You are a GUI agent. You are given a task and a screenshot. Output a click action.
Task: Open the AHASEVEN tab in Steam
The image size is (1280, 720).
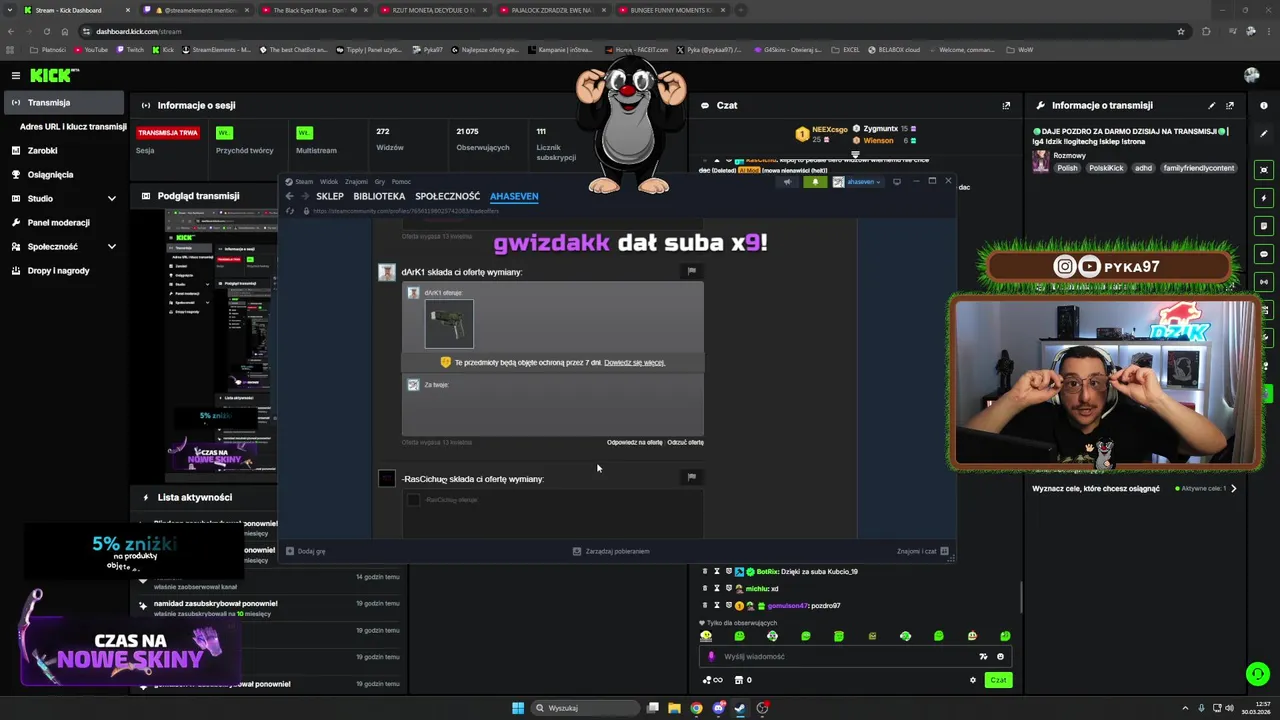pos(514,196)
